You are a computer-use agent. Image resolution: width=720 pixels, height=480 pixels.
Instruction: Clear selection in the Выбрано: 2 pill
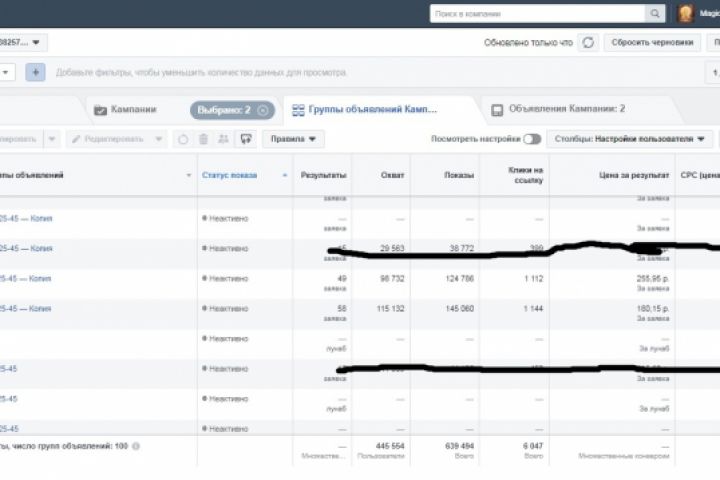click(263, 110)
